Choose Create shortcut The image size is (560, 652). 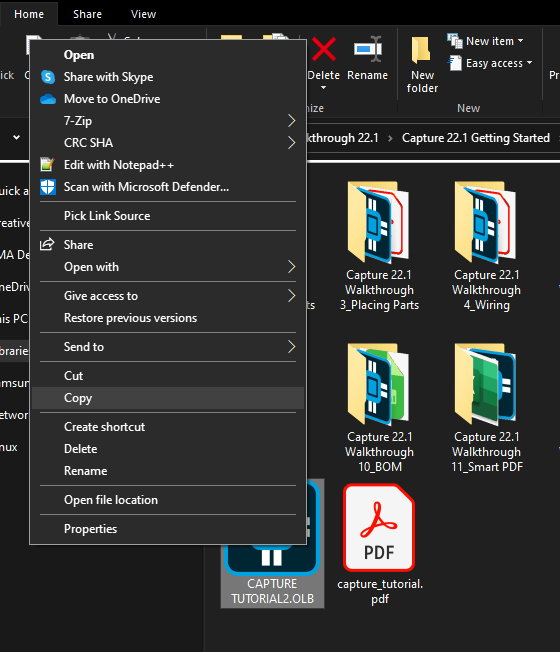(168, 427)
